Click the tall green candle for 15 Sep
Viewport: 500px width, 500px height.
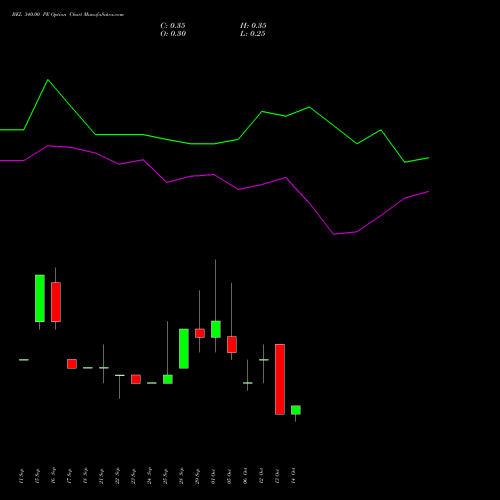pos(40,298)
